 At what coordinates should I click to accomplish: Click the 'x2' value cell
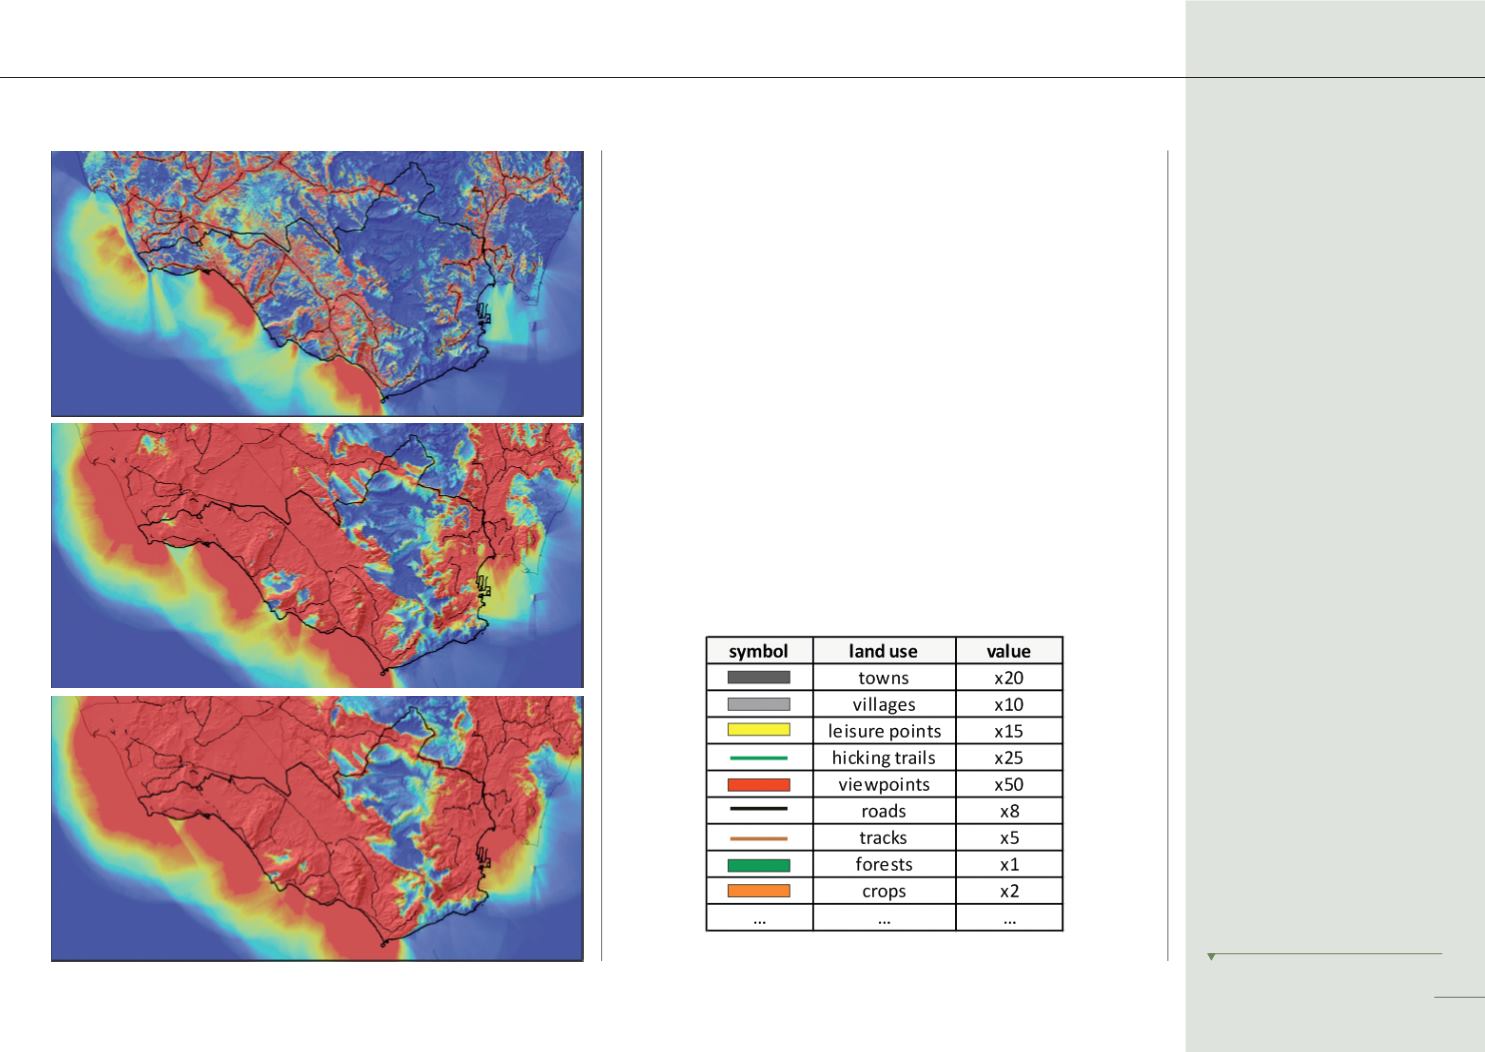pyautogui.click(x=1009, y=891)
